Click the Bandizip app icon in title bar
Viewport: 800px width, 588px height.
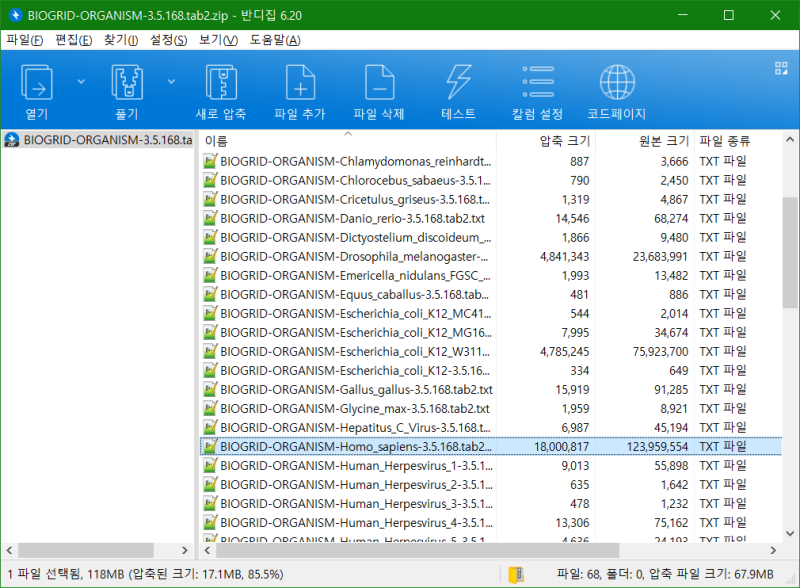click(x=15, y=15)
